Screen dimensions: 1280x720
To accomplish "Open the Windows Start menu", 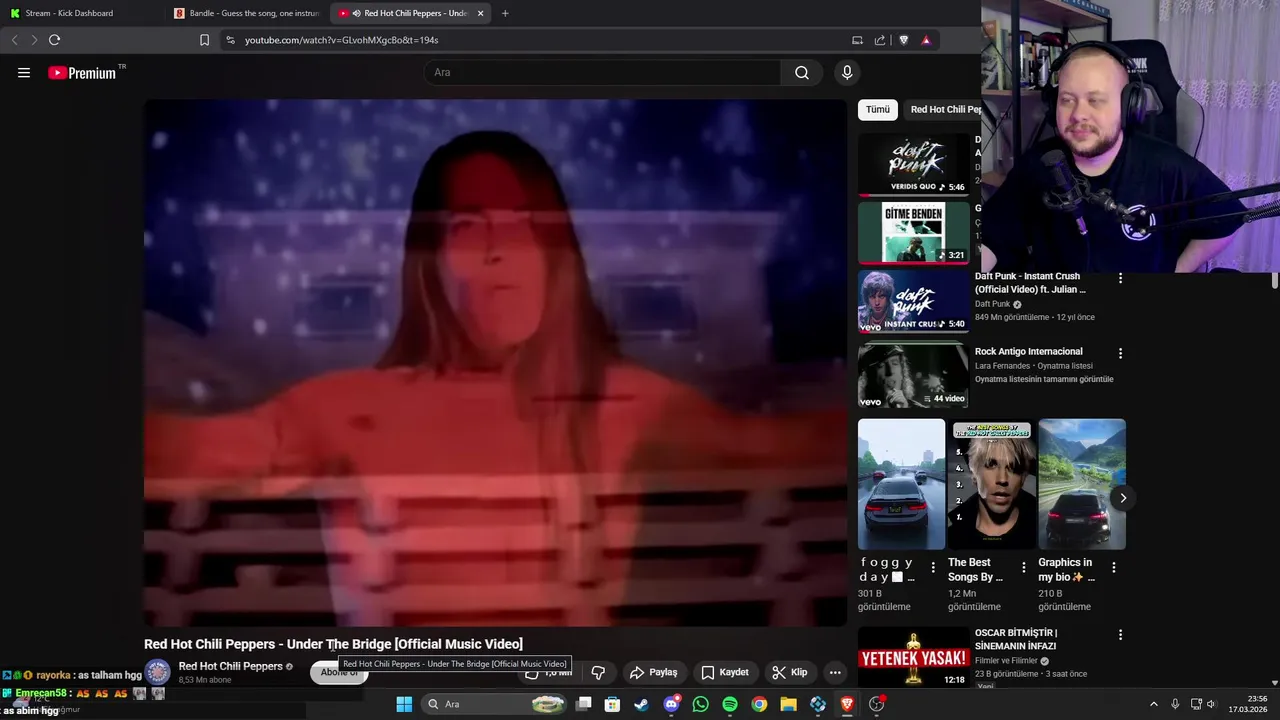I will tap(404, 704).
